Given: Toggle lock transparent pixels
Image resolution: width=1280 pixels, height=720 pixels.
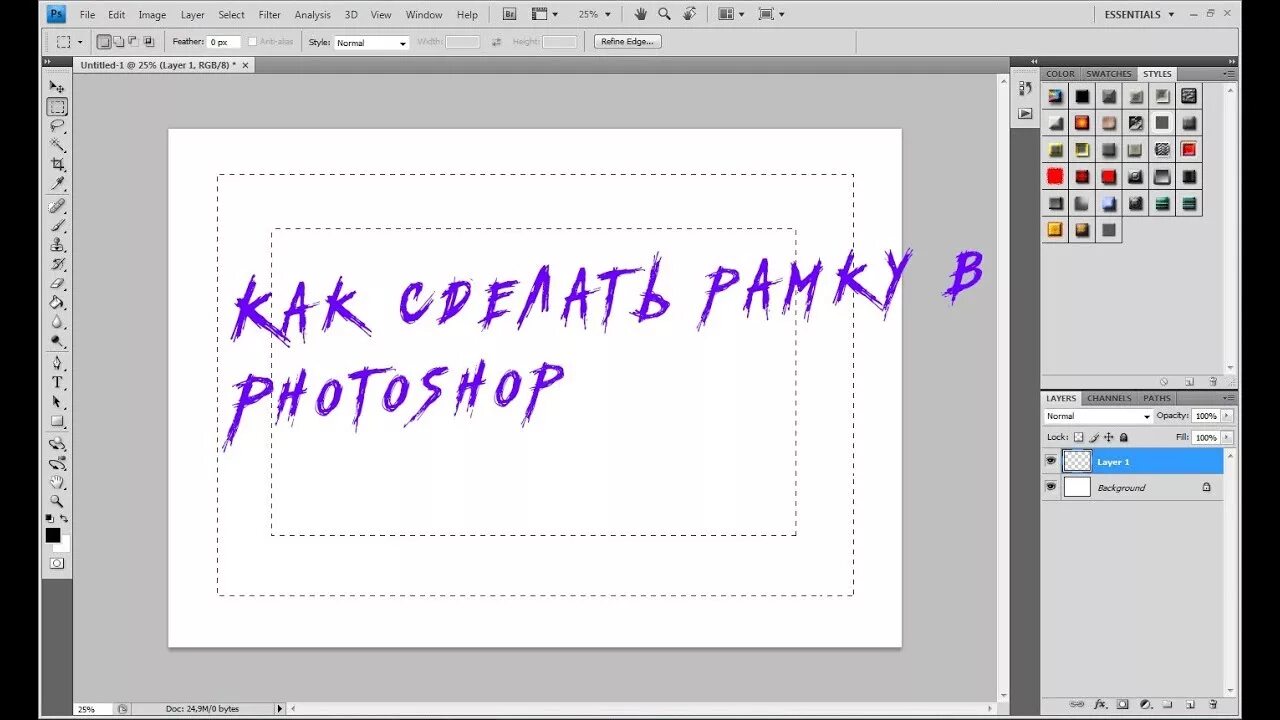Looking at the screenshot, I should click(1079, 437).
